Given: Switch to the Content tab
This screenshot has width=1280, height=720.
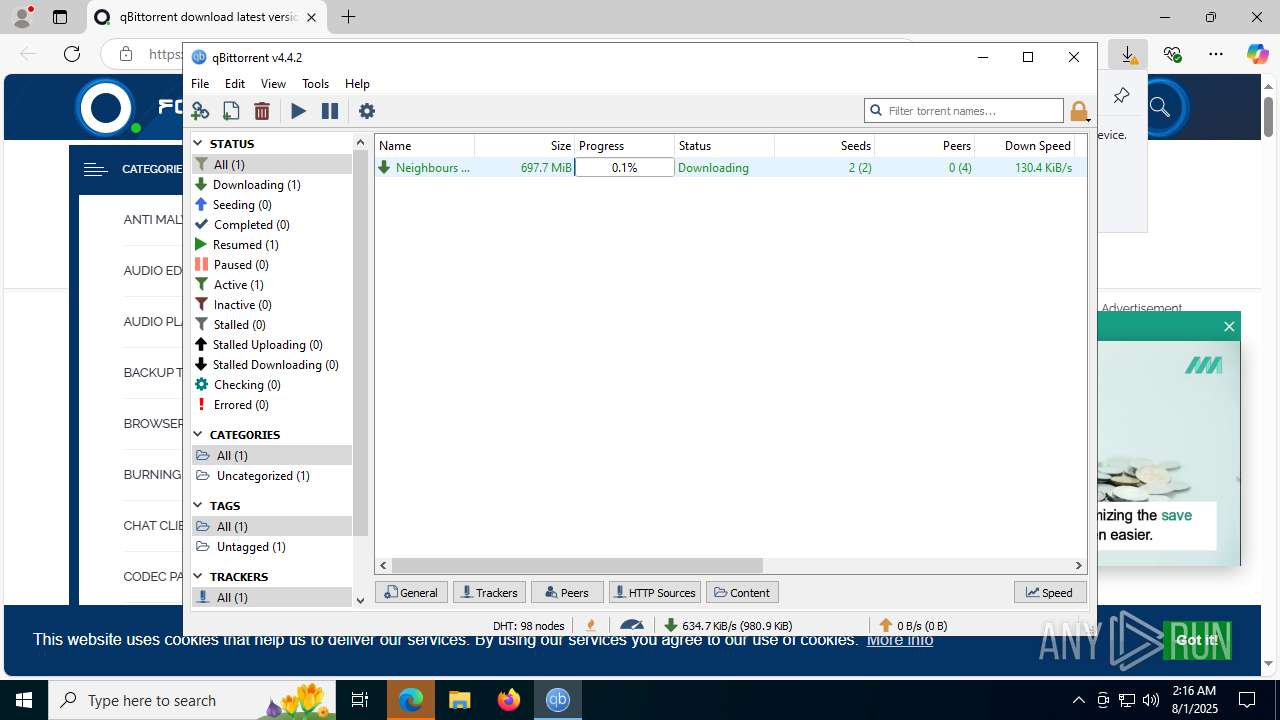Looking at the screenshot, I should 742,592.
